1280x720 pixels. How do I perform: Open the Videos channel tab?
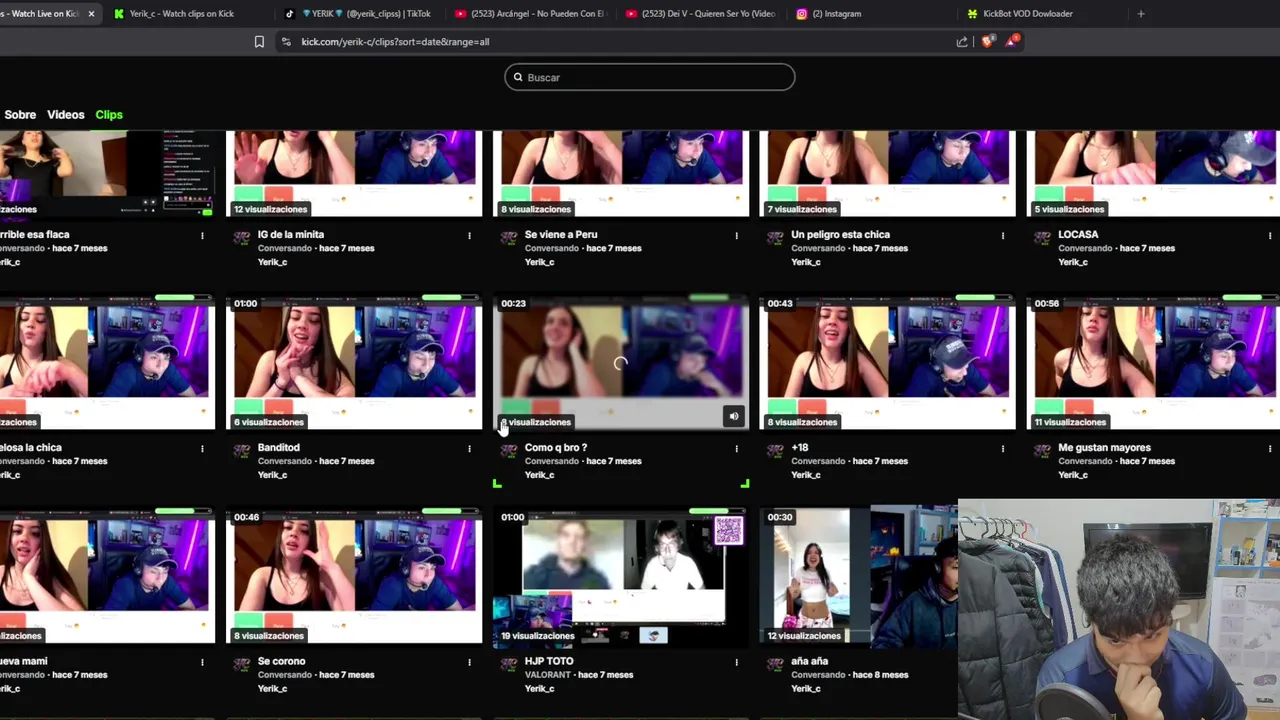click(x=66, y=115)
